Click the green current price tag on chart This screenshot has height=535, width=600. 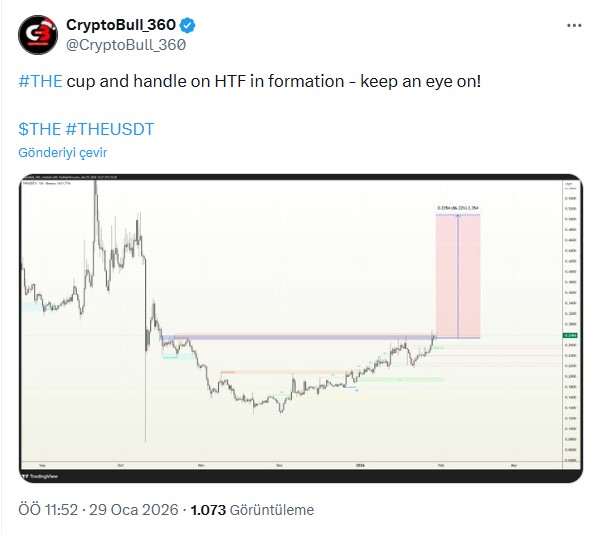[x=570, y=335]
